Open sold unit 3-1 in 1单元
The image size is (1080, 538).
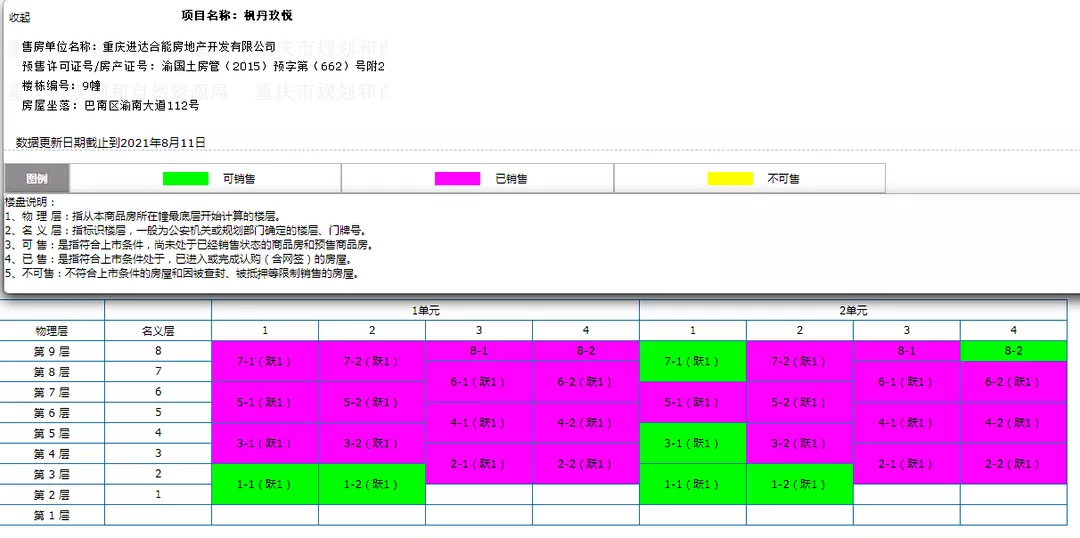pyautogui.click(x=265, y=444)
